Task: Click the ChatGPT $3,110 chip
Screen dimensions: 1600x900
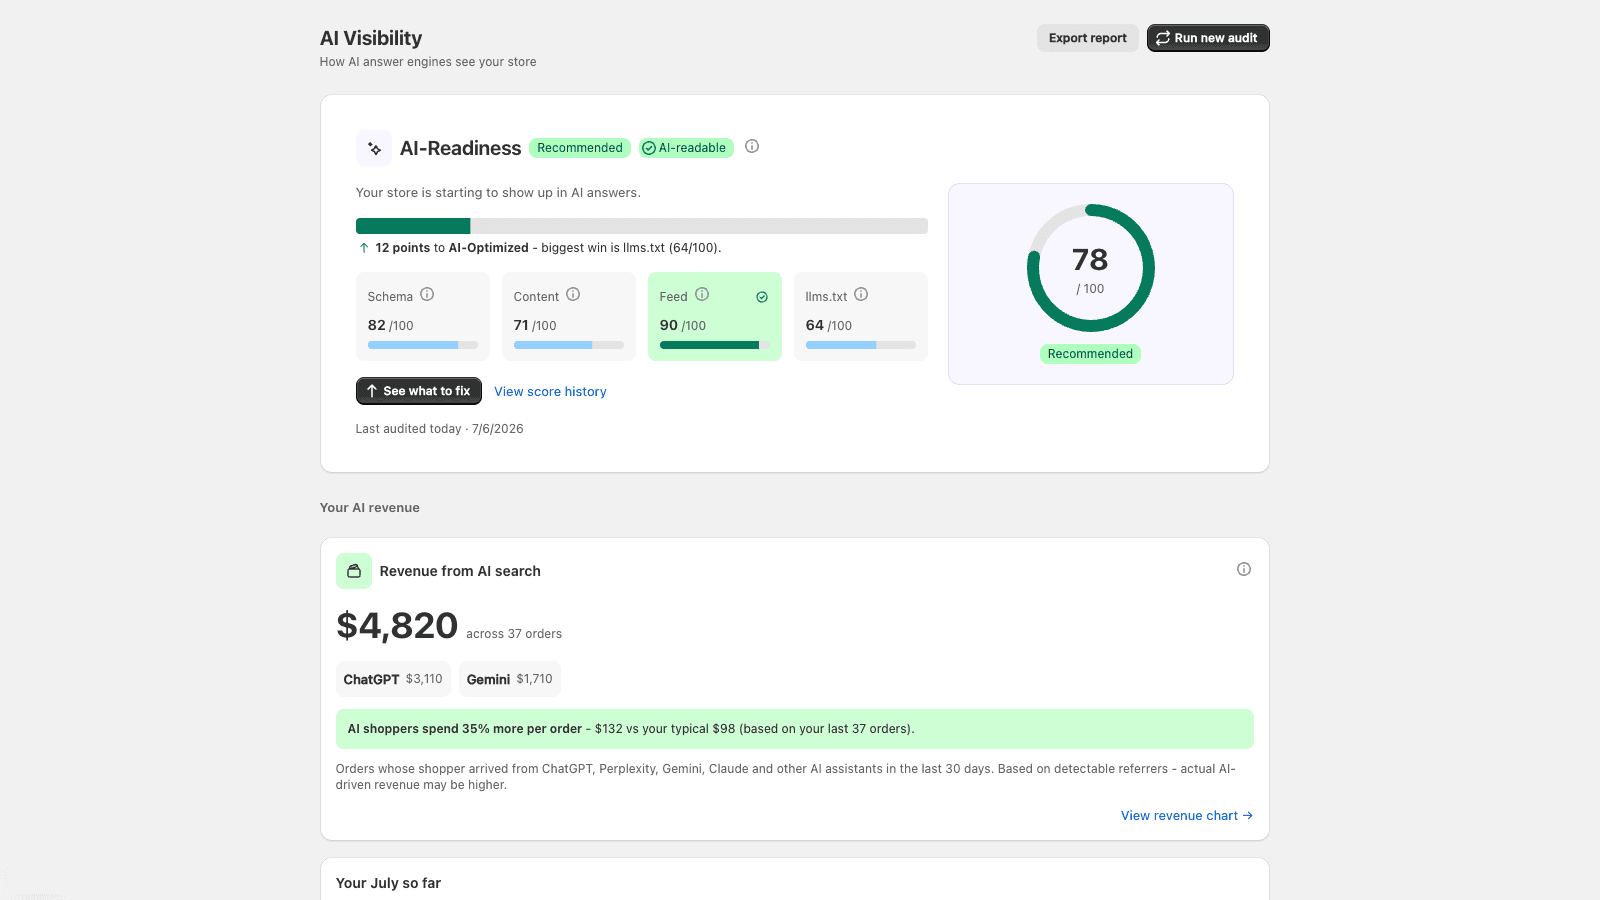Action: tap(393, 679)
